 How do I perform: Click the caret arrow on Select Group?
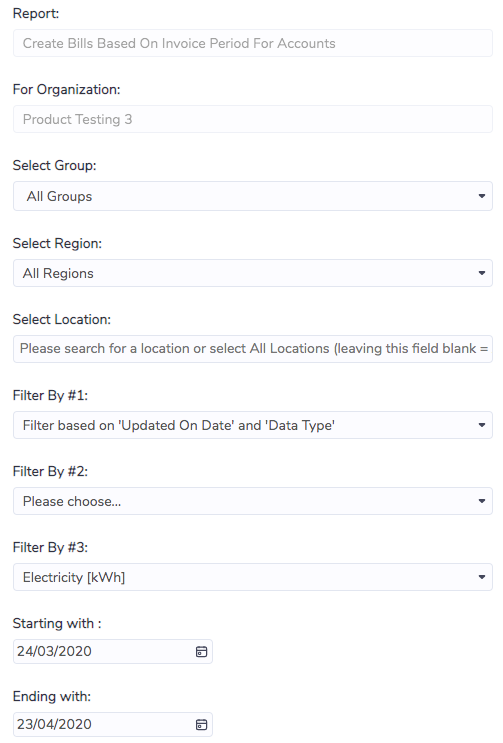[482, 196]
